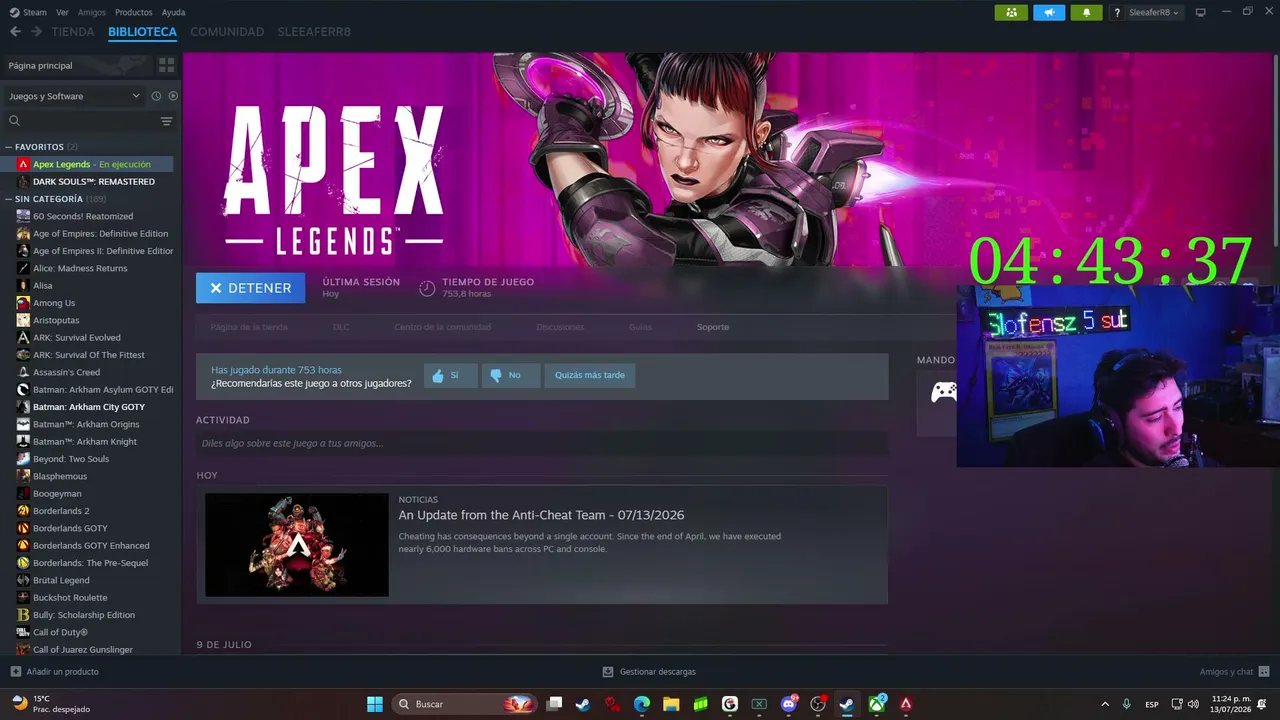Select the BIBLIOTECA tab
The image size is (1280, 720).
click(x=142, y=32)
